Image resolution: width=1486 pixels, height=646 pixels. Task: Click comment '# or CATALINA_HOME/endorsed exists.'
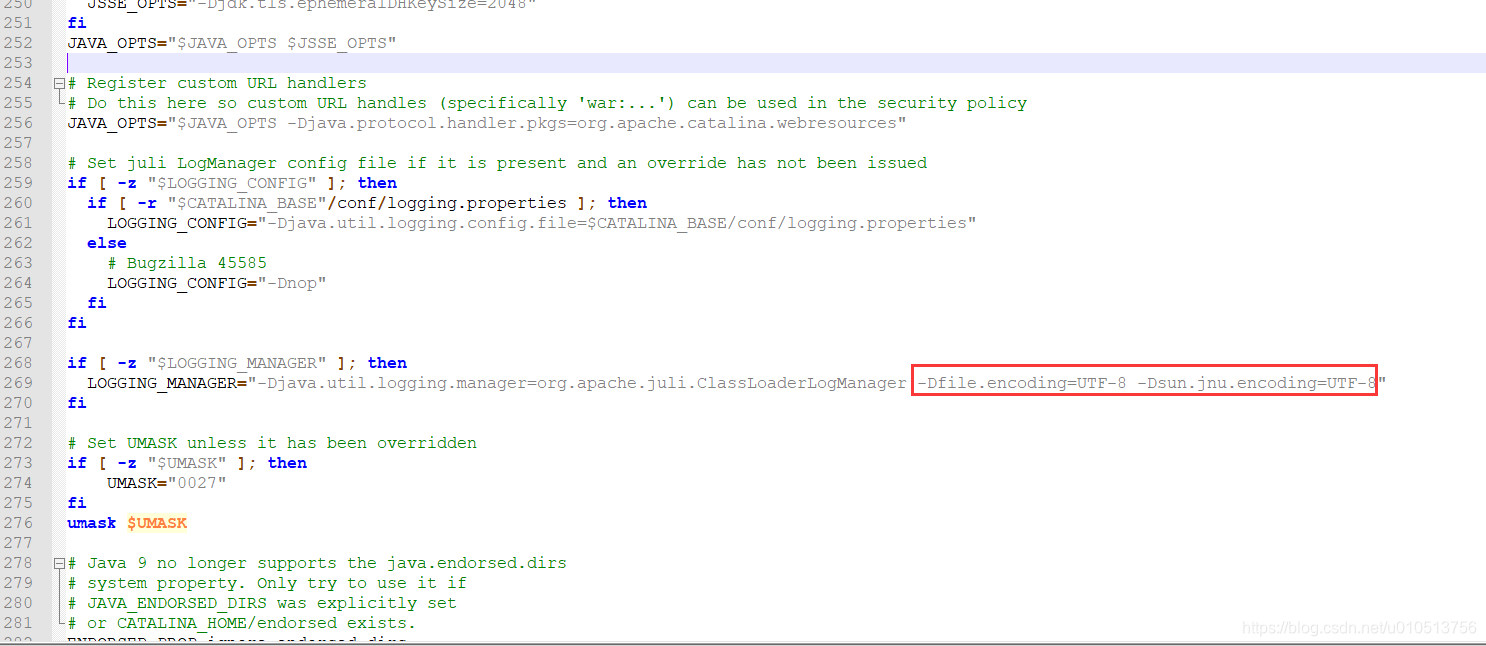242,623
